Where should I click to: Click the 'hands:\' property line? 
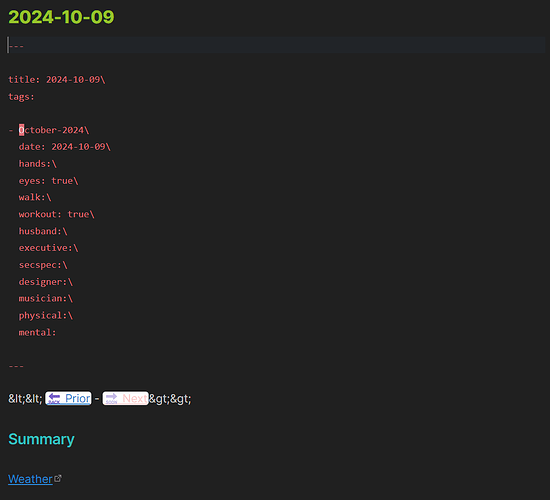38,164
